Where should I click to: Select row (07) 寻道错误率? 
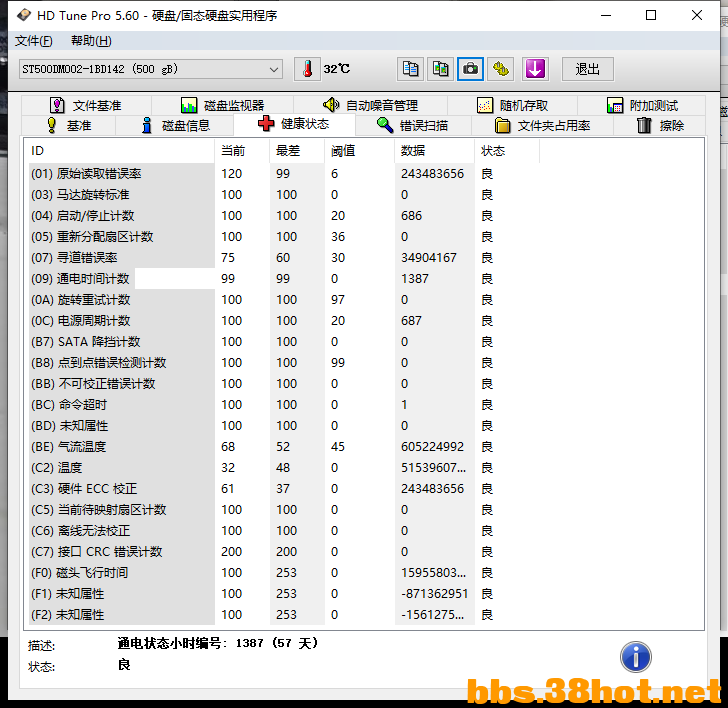click(x=284, y=258)
